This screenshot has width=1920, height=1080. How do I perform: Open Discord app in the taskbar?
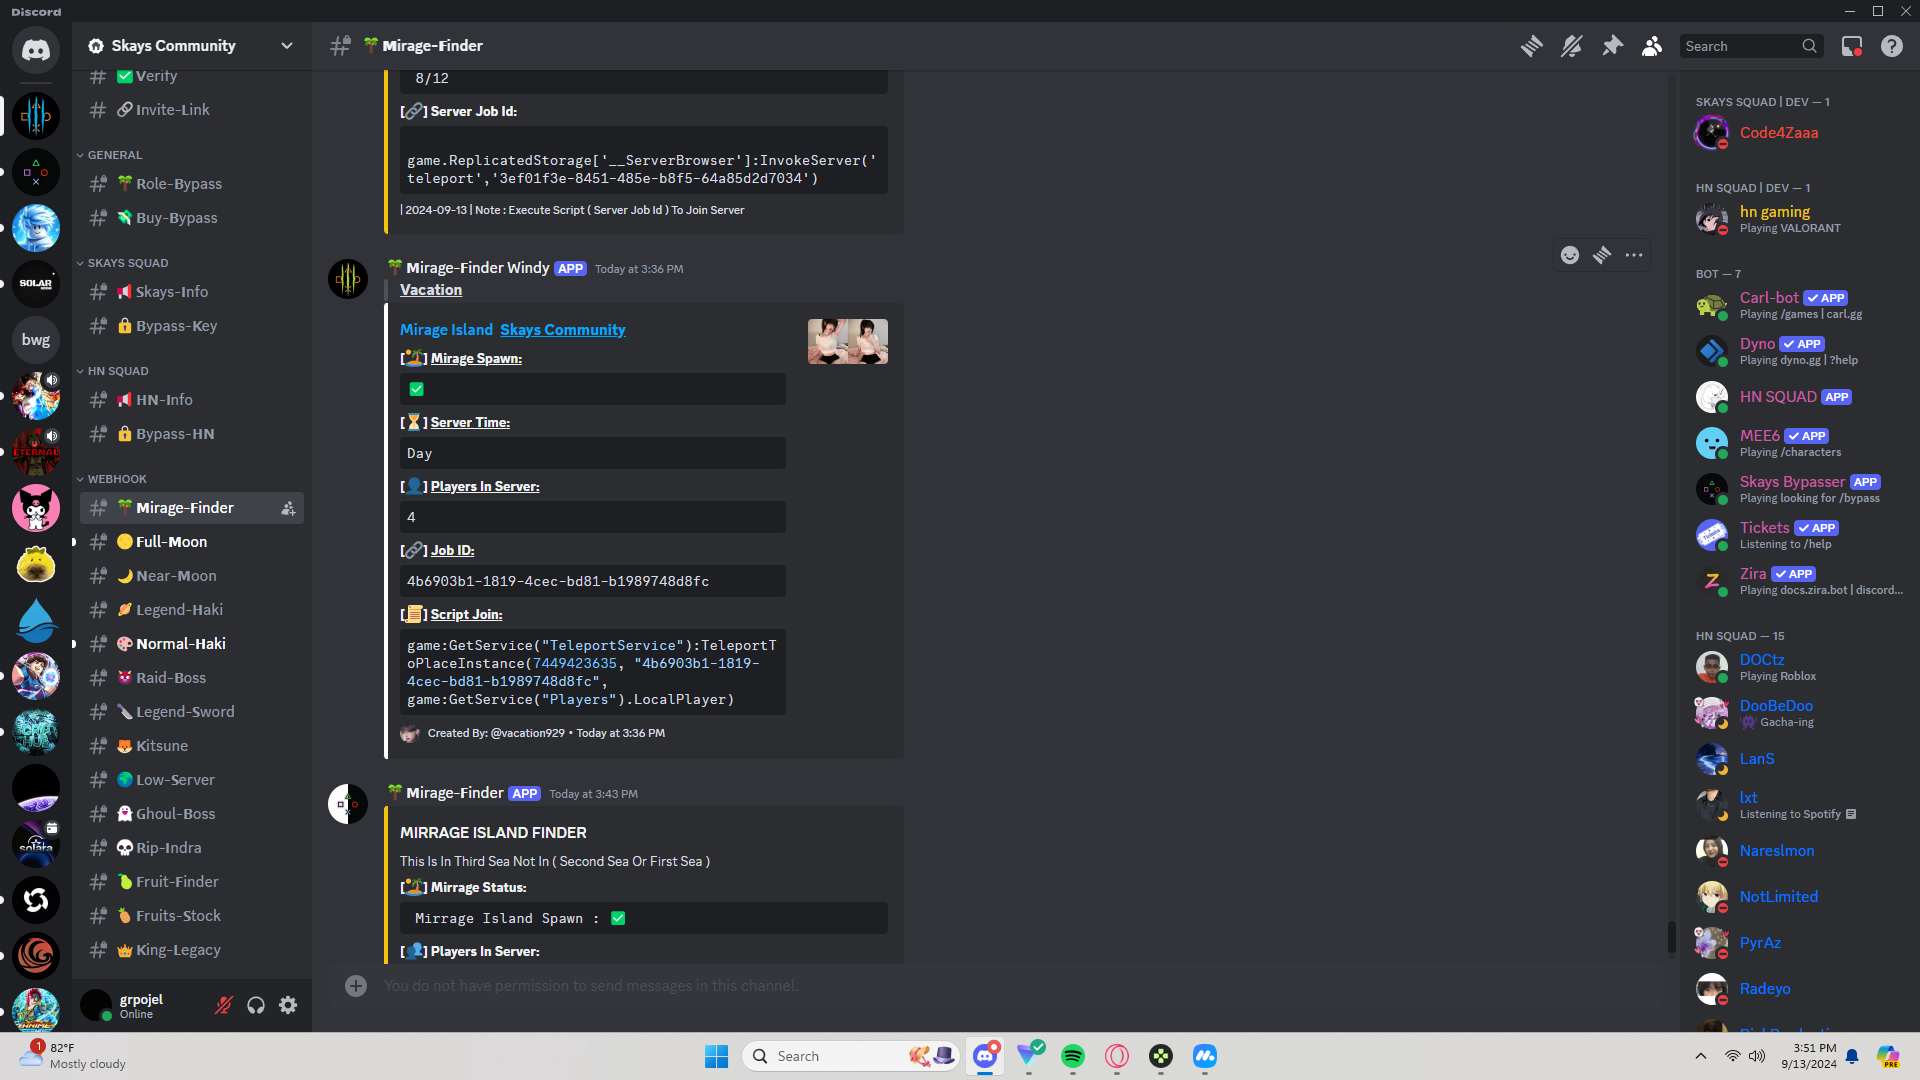[985, 1056]
